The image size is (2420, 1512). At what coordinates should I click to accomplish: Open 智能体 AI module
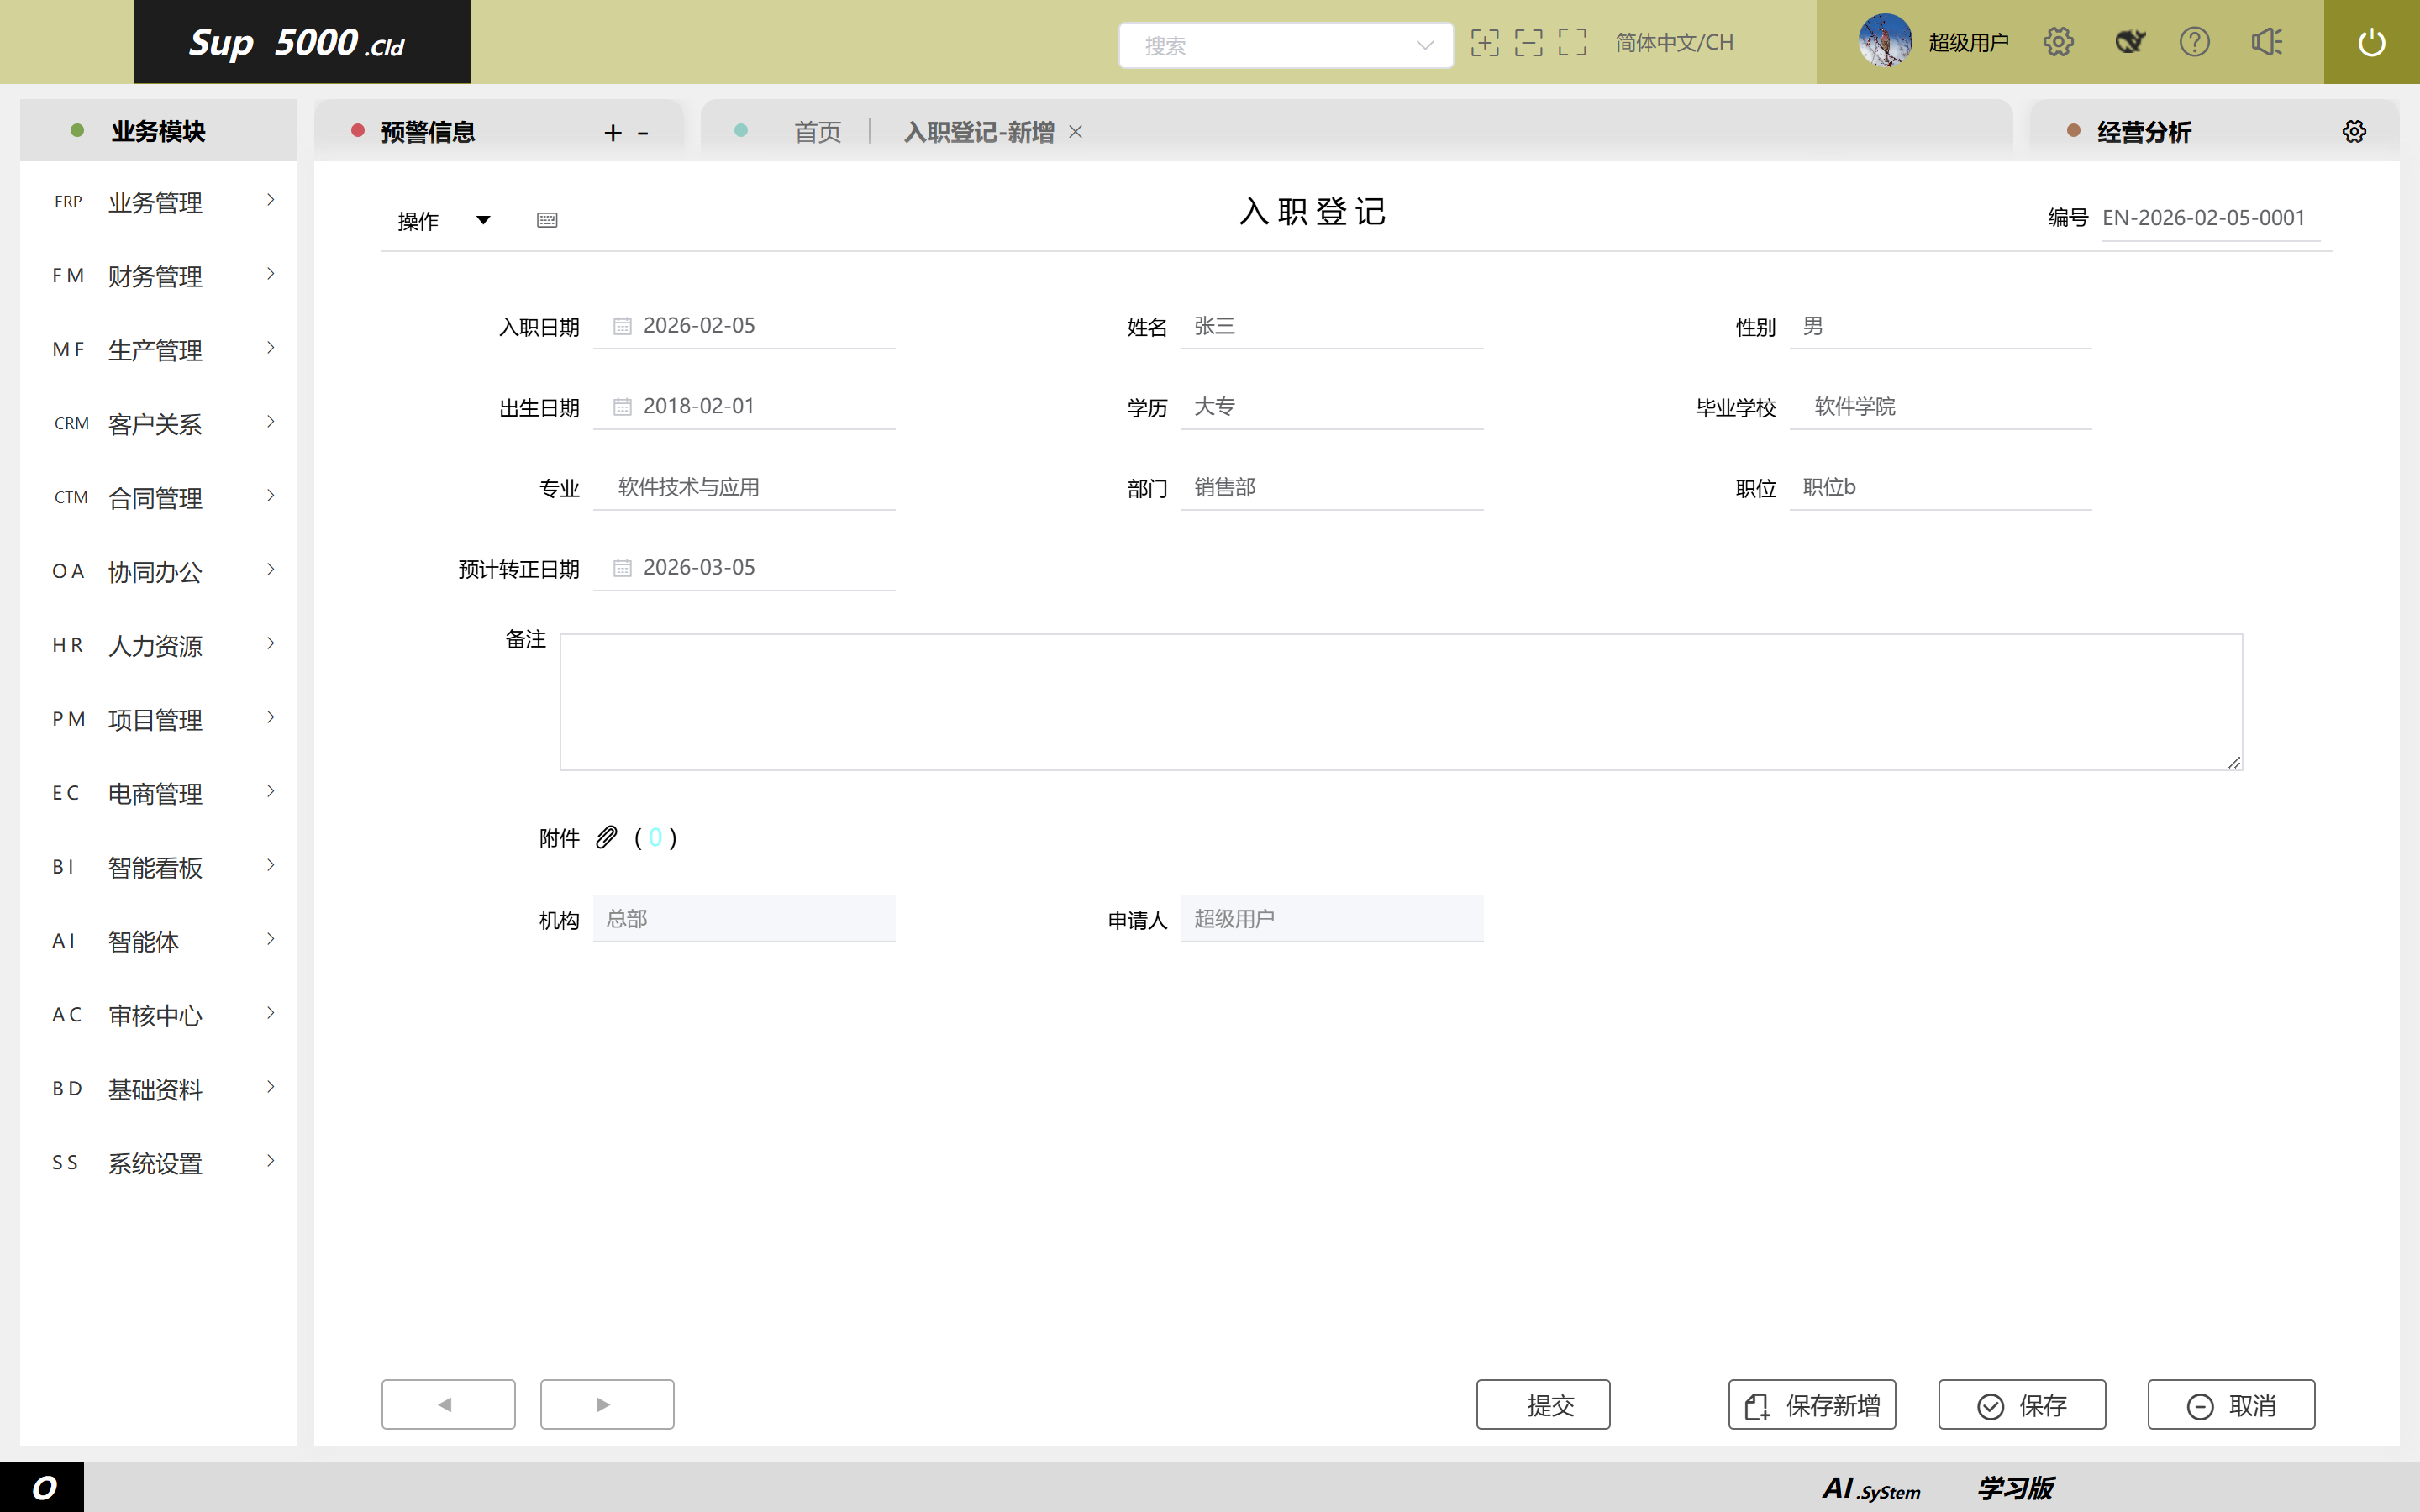(x=159, y=942)
